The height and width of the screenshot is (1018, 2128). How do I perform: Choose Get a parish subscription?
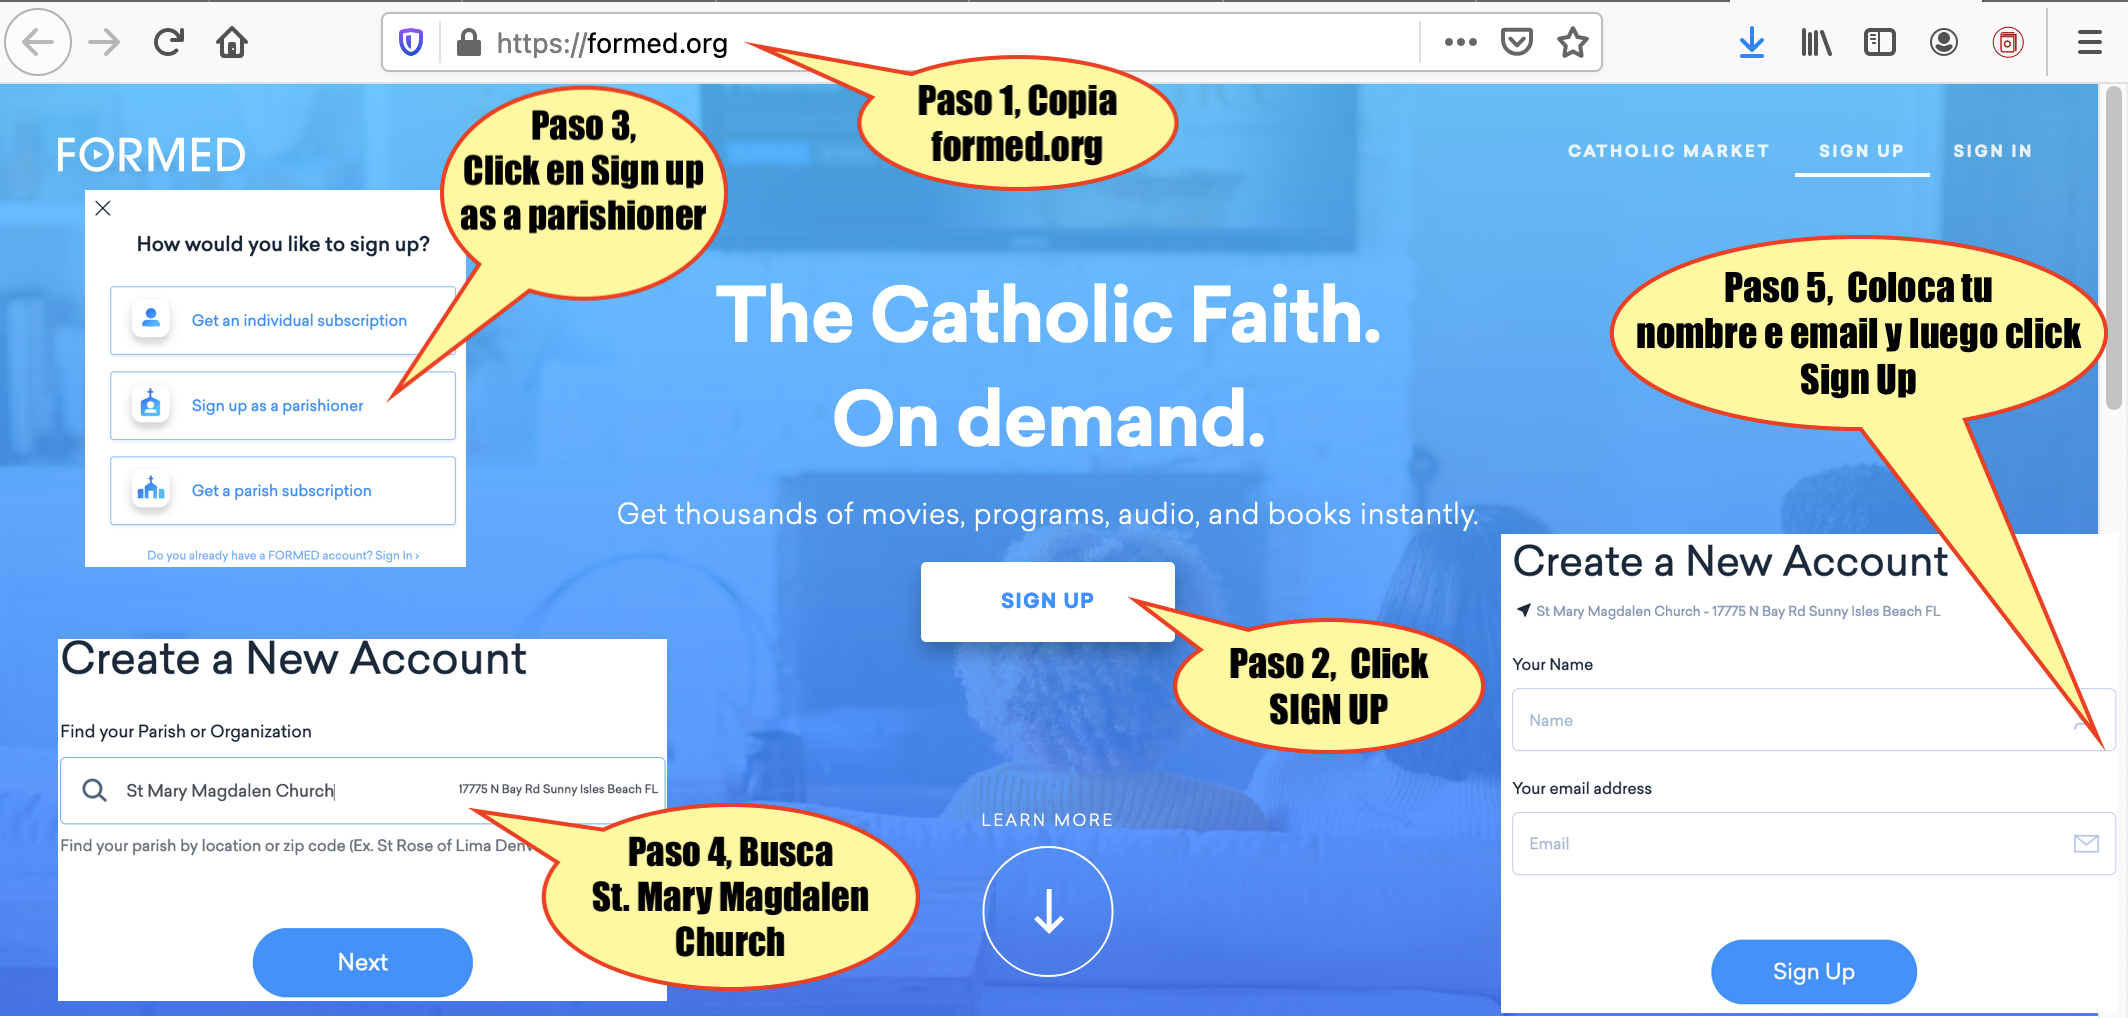coord(283,490)
